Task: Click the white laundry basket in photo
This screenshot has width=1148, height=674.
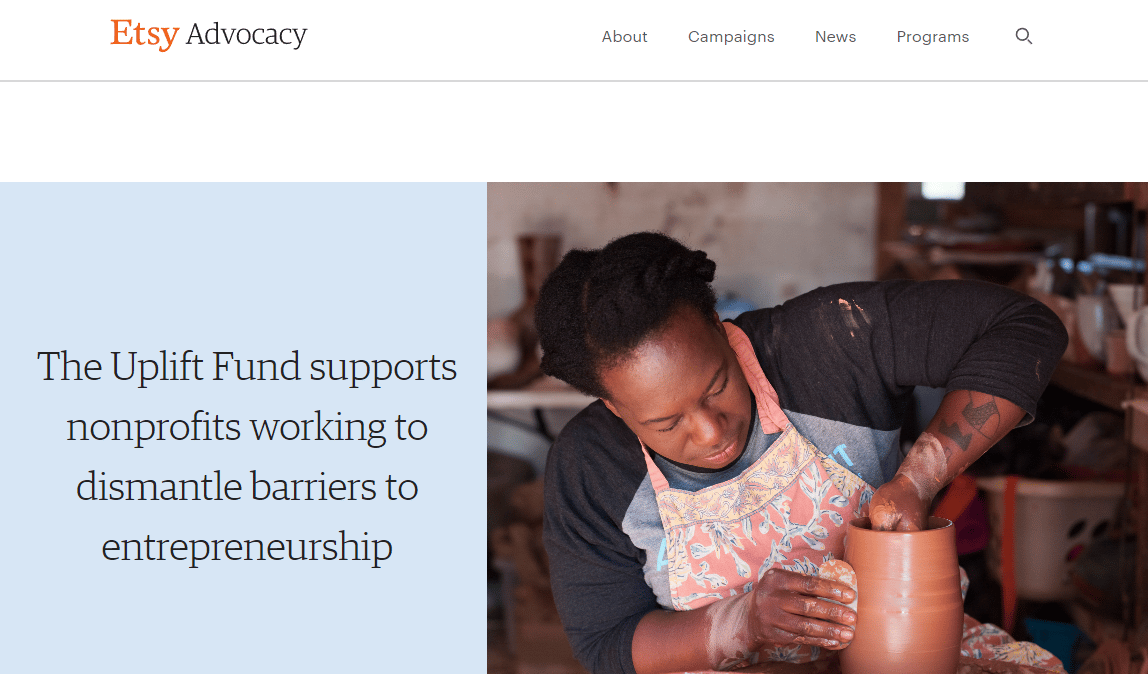Action: tap(1051, 534)
